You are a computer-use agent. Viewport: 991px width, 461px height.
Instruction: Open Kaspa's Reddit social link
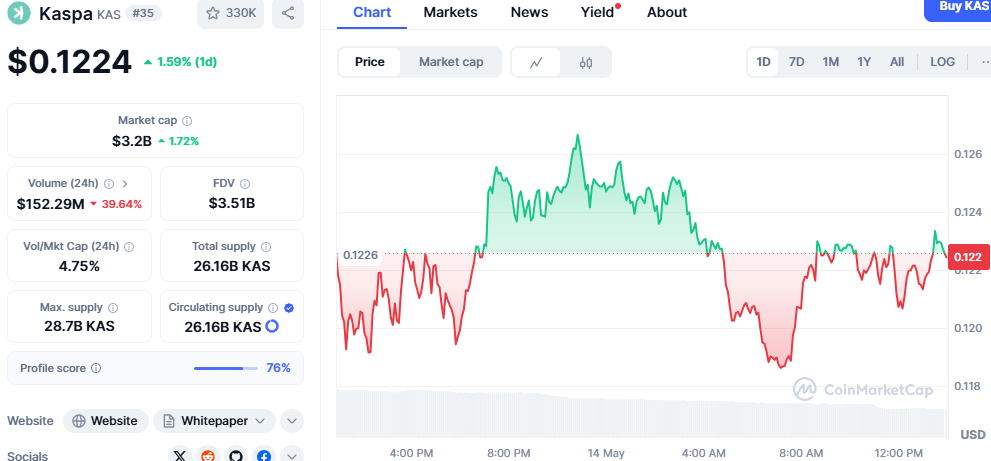(x=208, y=456)
